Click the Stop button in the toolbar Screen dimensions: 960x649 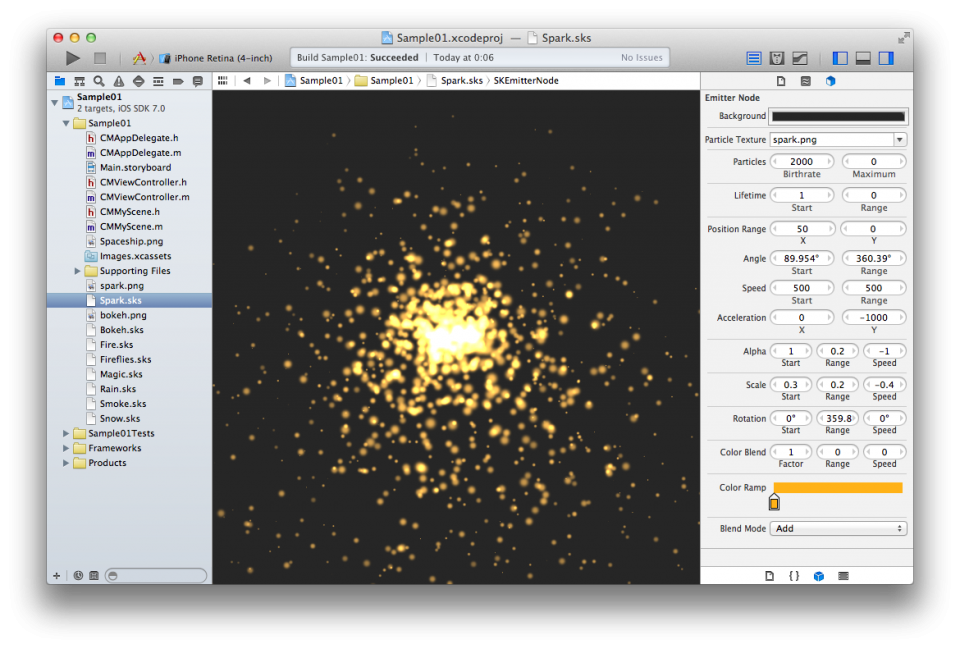pyautogui.click(x=100, y=58)
